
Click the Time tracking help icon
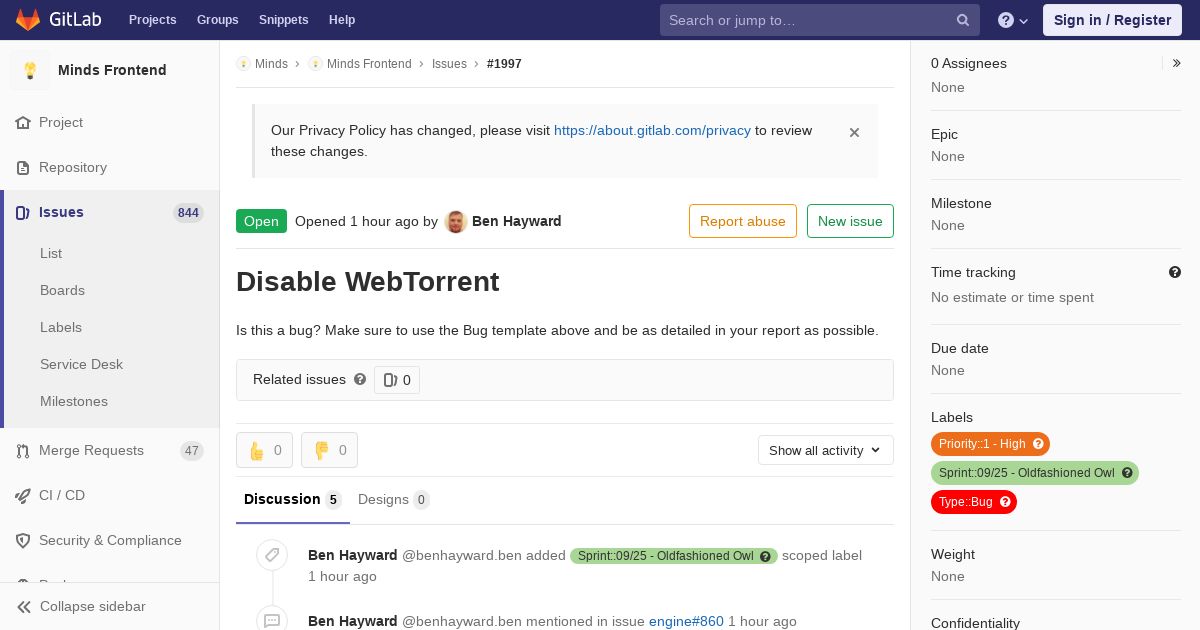(1175, 272)
